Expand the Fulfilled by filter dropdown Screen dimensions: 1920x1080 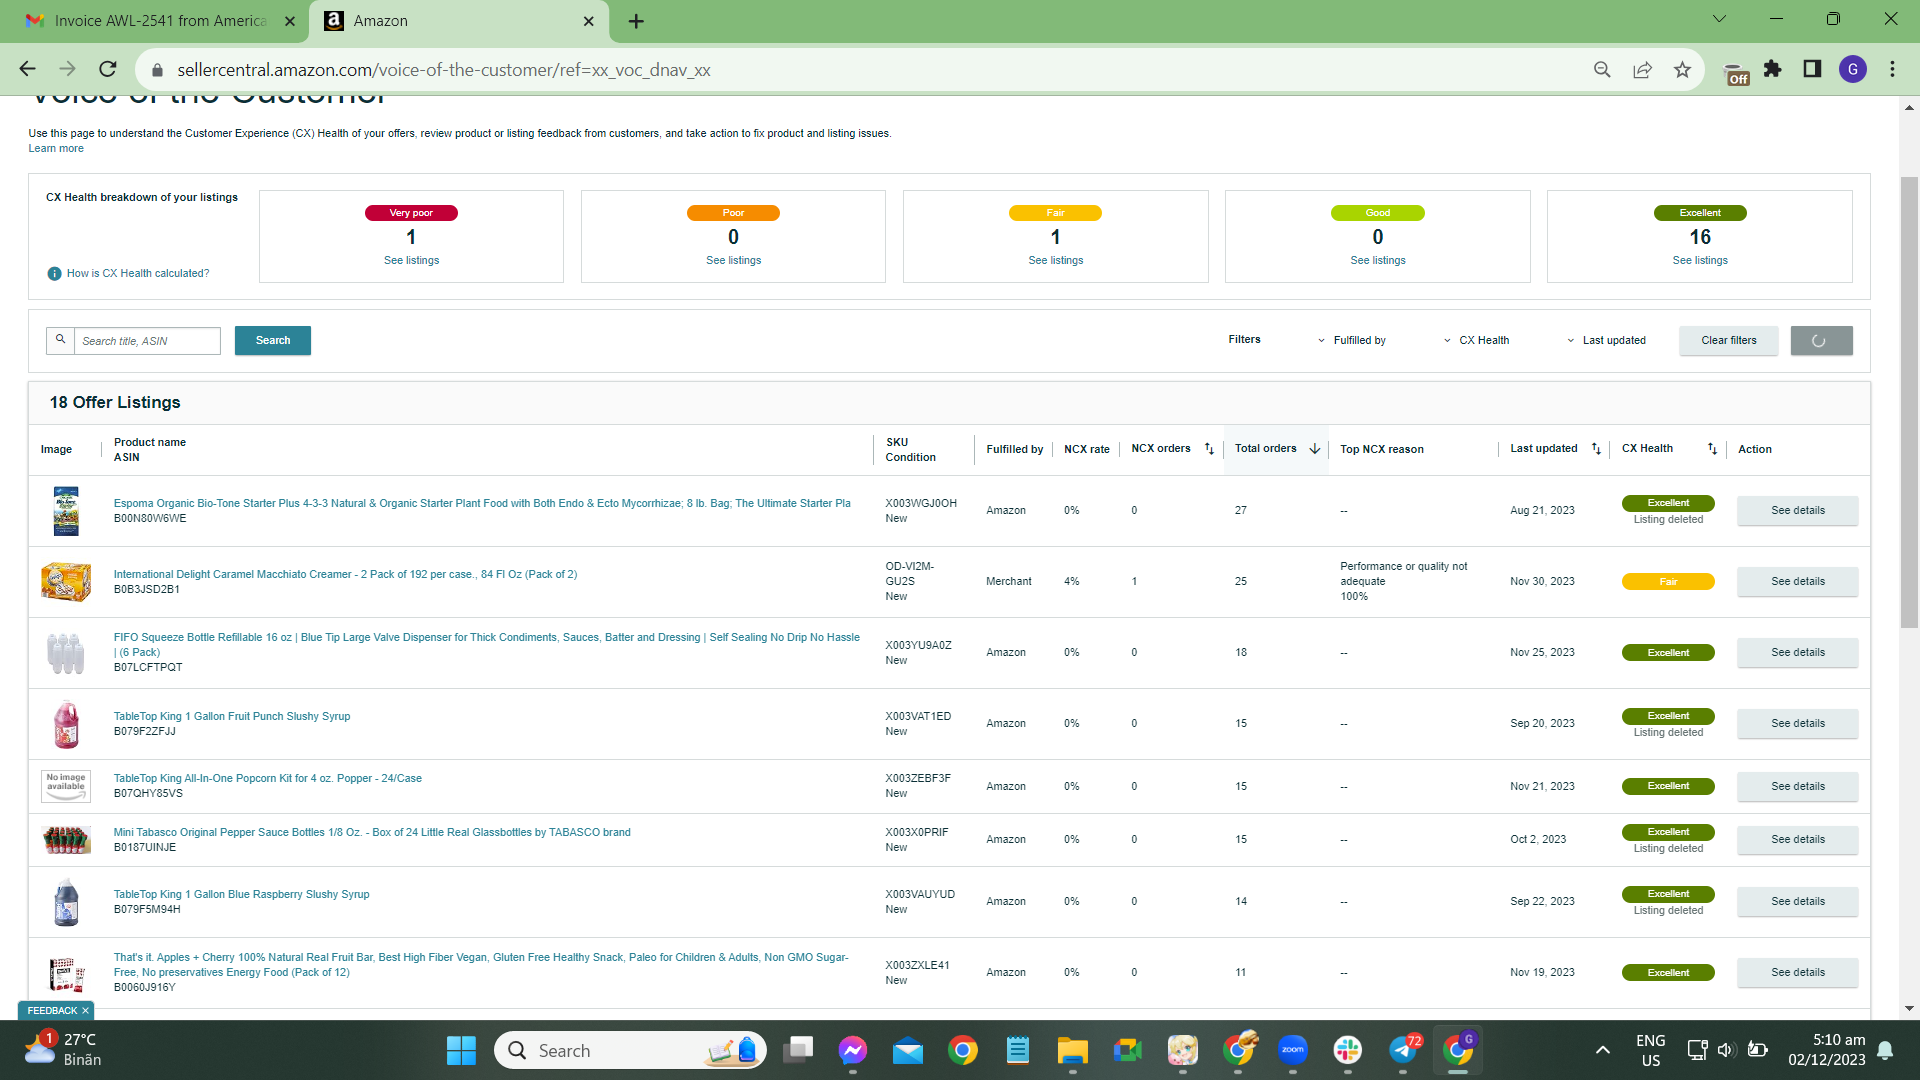click(1352, 341)
